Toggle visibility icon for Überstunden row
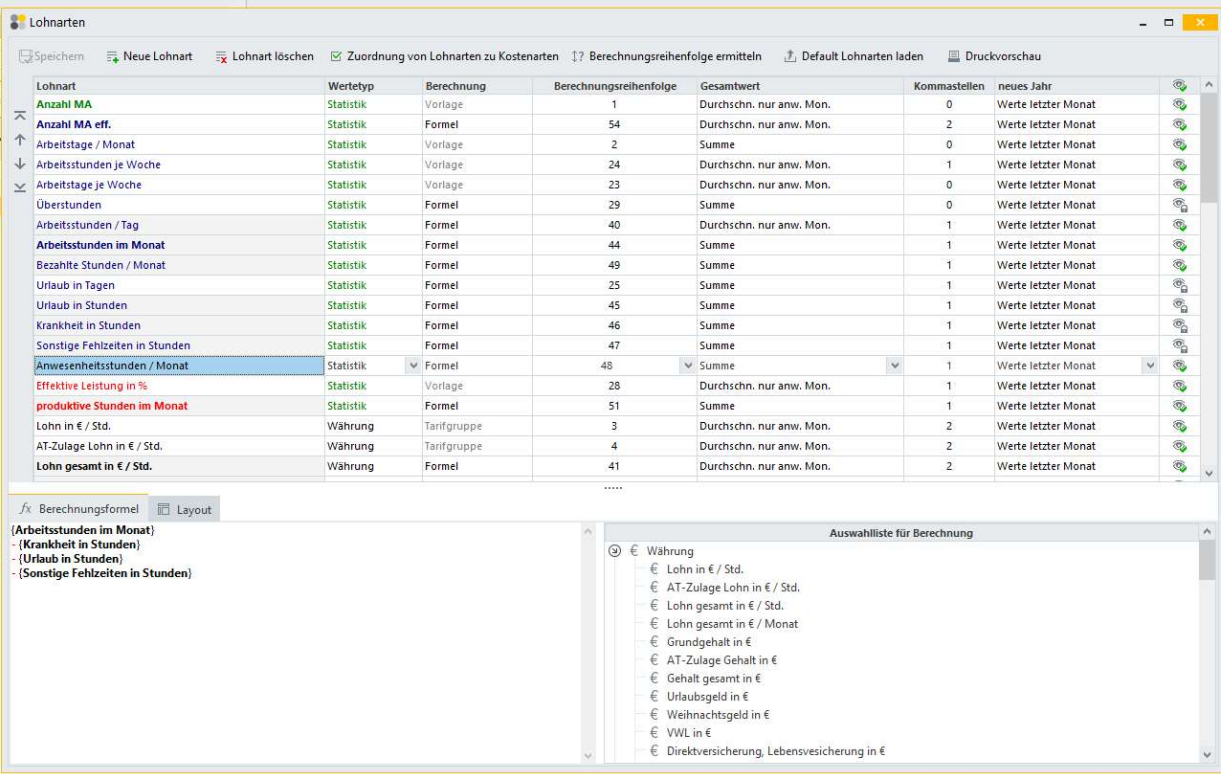1224x774 pixels. coord(1180,205)
